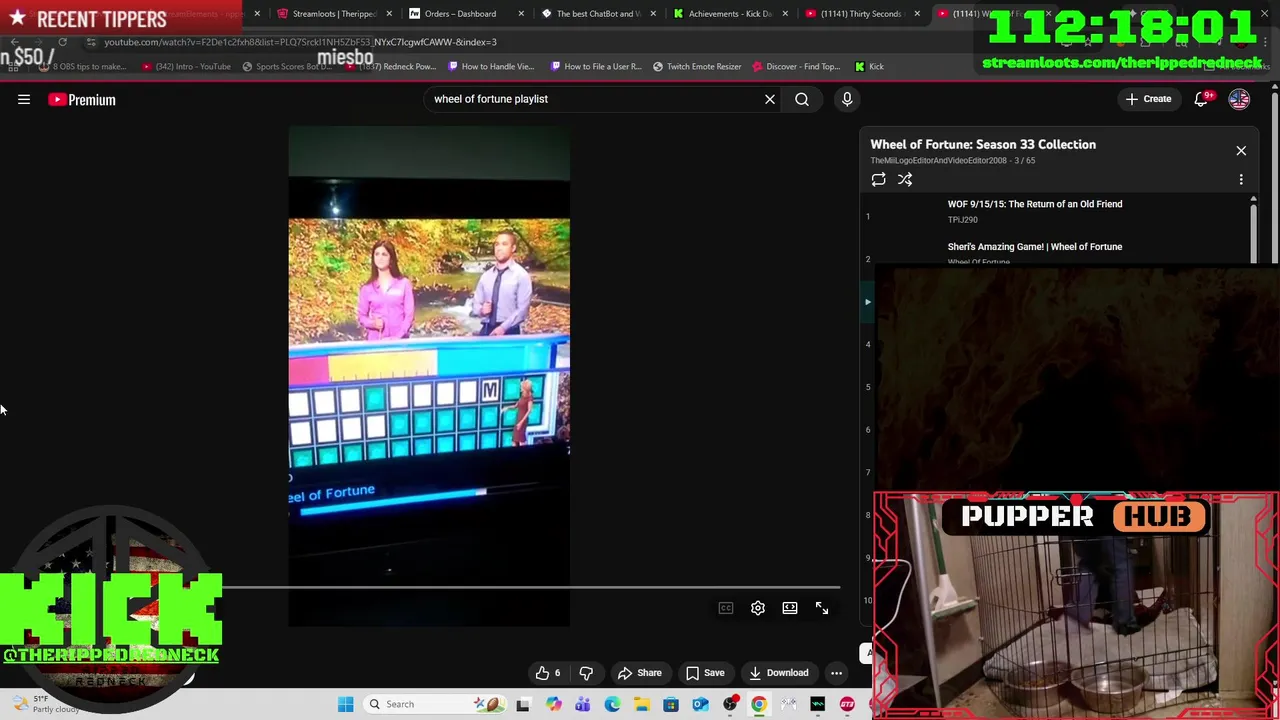Viewport: 1280px width, 720px height.
Task: Open the Kick bookmark
Action: [869, 66]
